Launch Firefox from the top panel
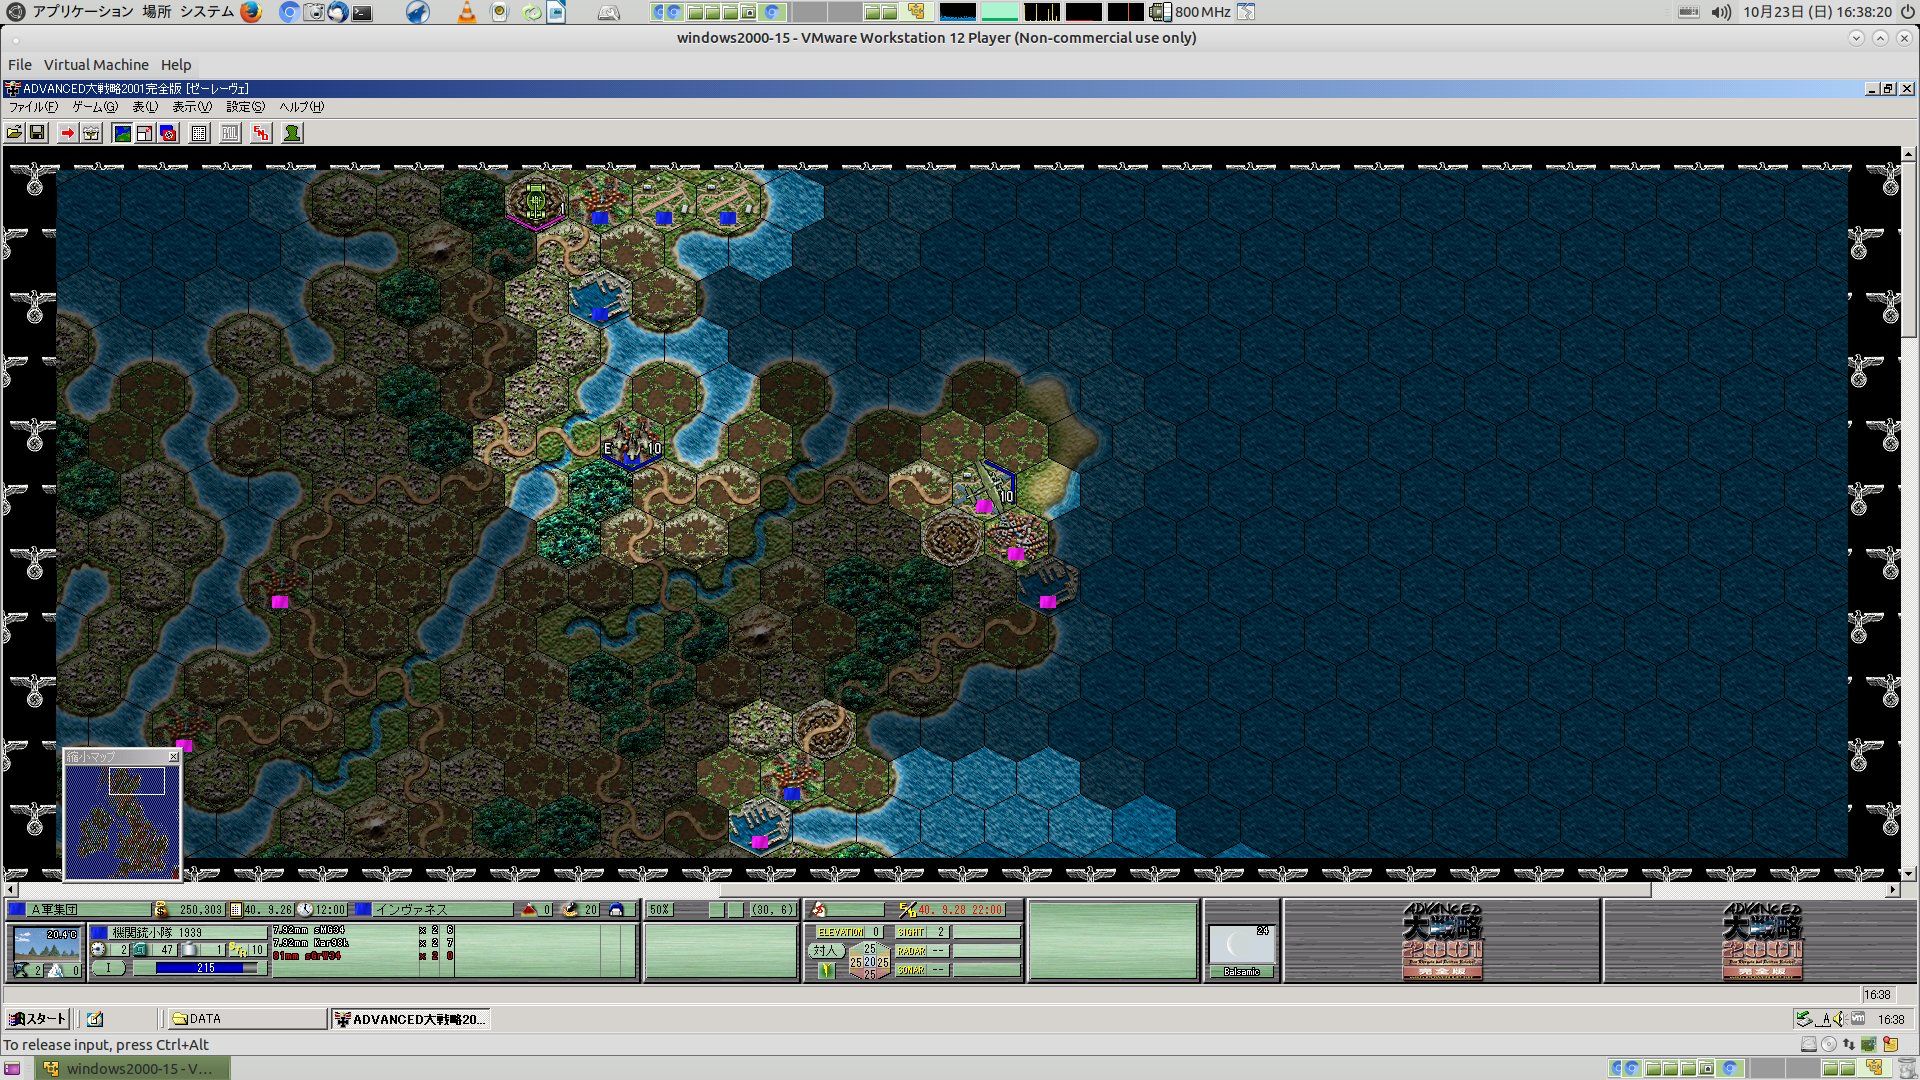The image size is (1920, 1080). pyautogui.click(x=251, y=12)
